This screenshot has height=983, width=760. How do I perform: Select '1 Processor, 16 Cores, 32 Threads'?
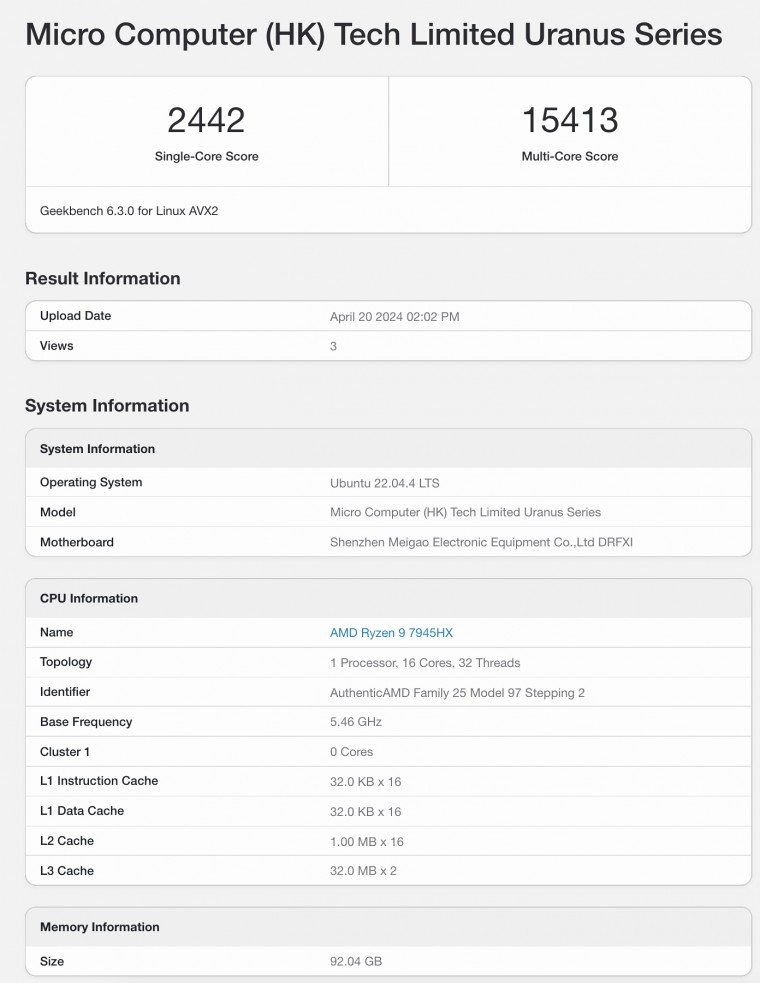[425, 663]
